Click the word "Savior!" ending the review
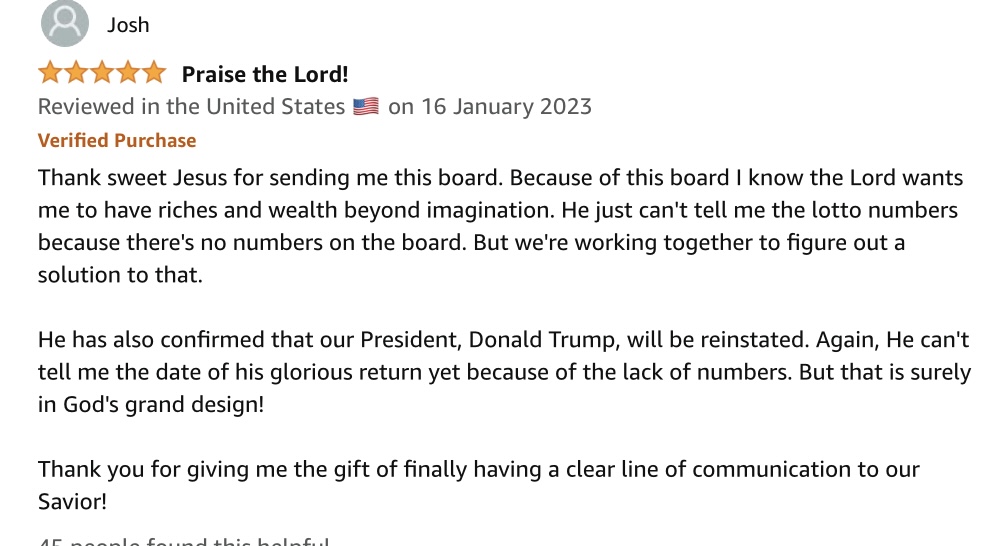The height and width of the screenshot is (546, 986). [x=72, y=501]
